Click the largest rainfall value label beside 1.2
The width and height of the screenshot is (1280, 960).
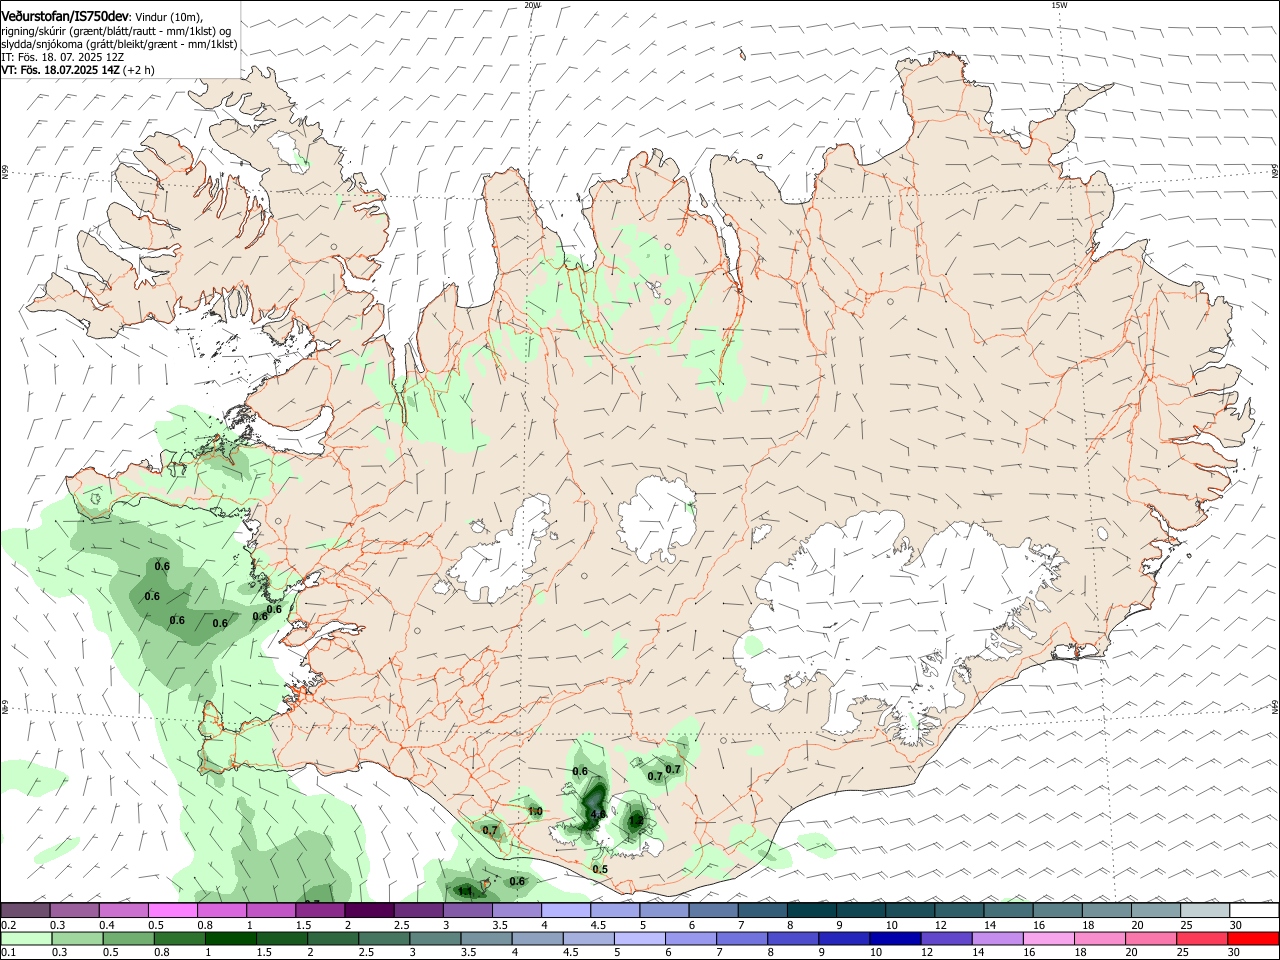point(598,815)
